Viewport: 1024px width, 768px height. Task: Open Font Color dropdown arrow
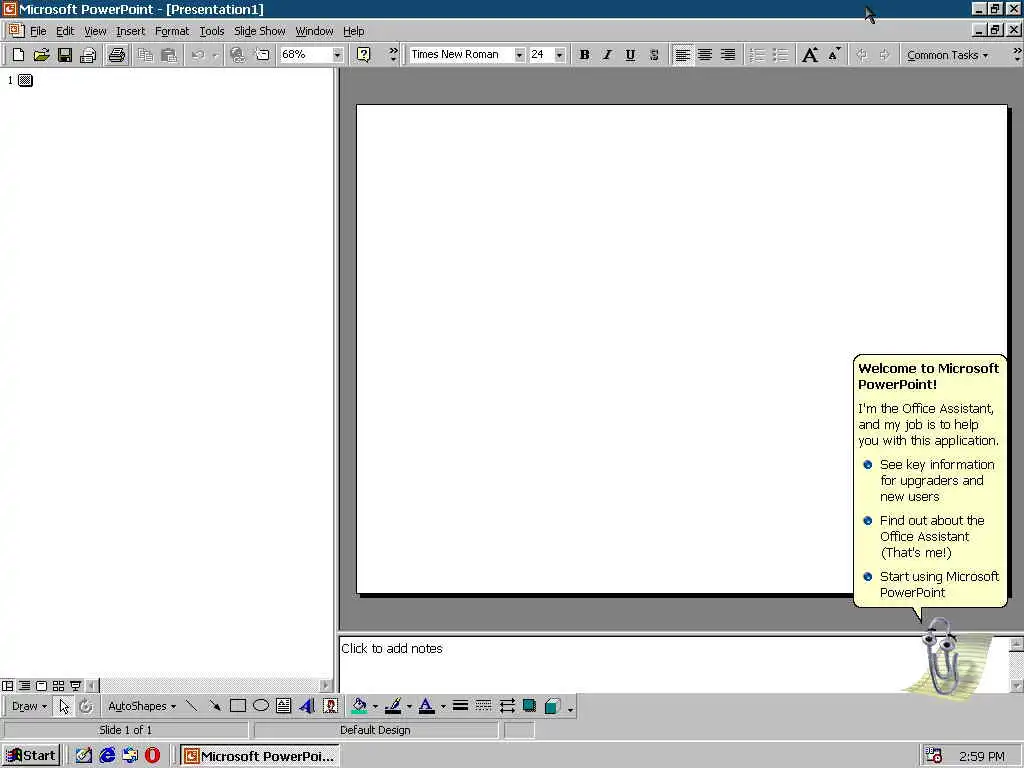click(443, 706)
